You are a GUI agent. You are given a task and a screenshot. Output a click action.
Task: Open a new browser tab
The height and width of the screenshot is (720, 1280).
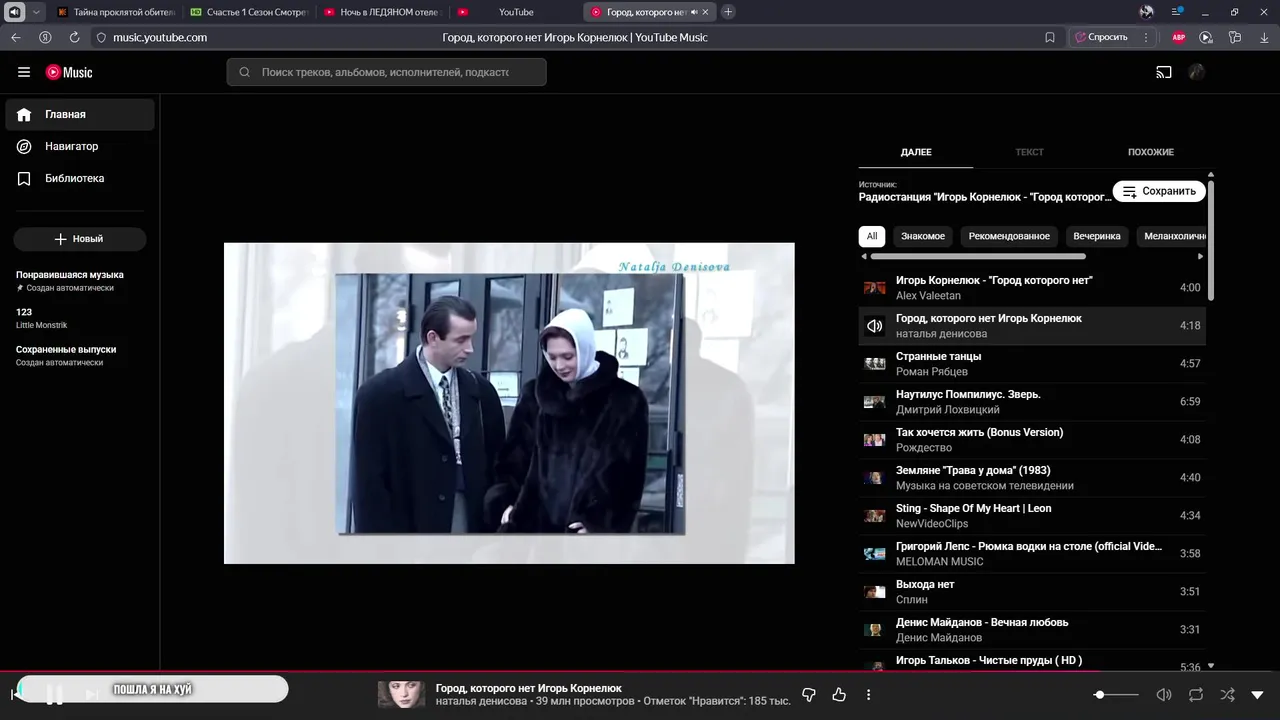[728, 12]
